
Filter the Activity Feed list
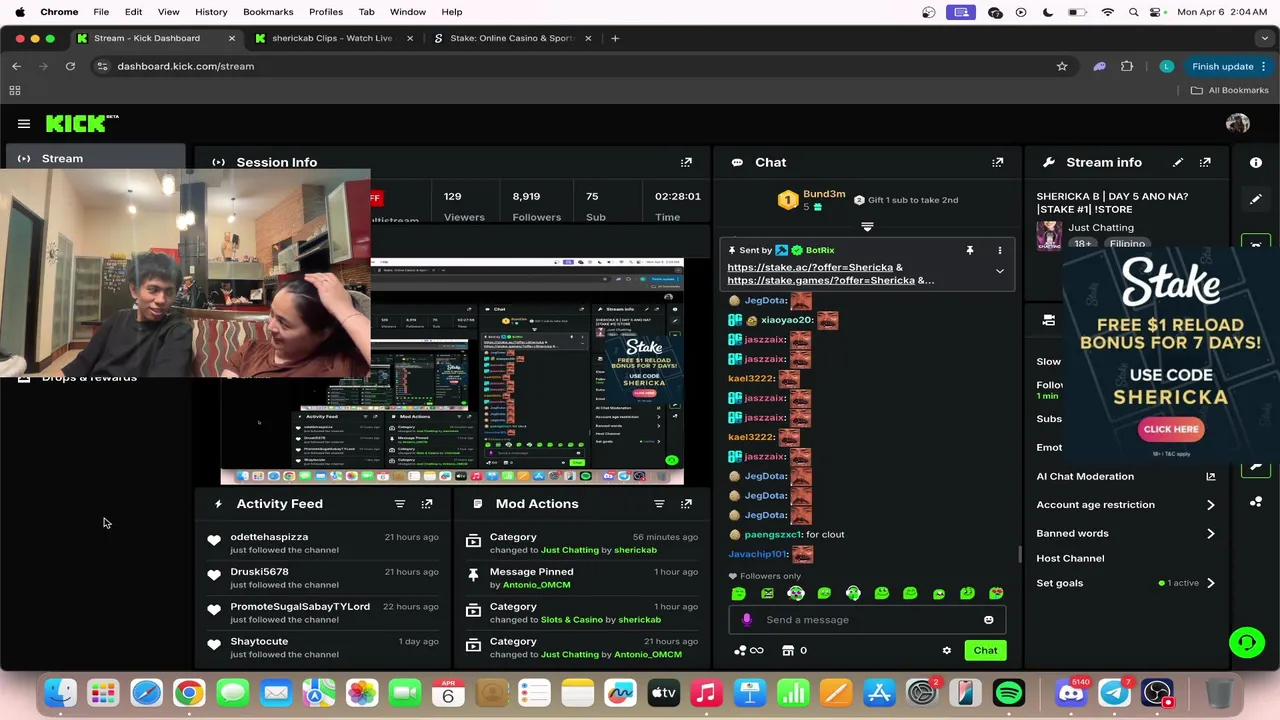[x=400, y=504]
